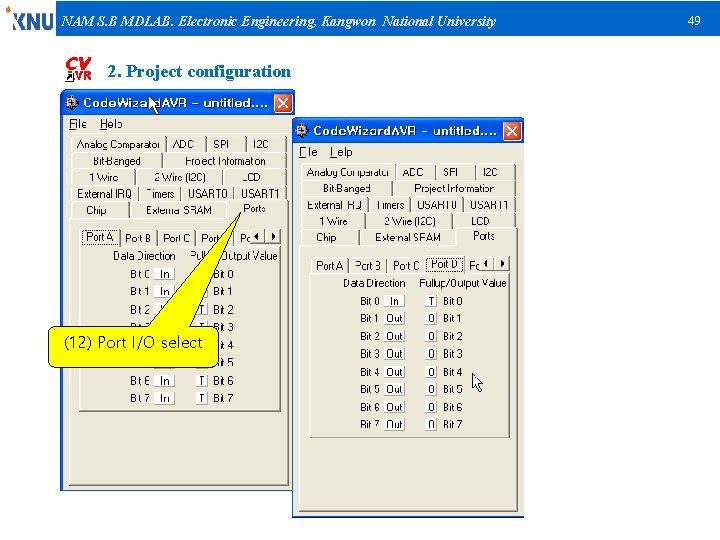Open Bit-Banged tab in right window
720x540 pixels.
coord(347,188)
